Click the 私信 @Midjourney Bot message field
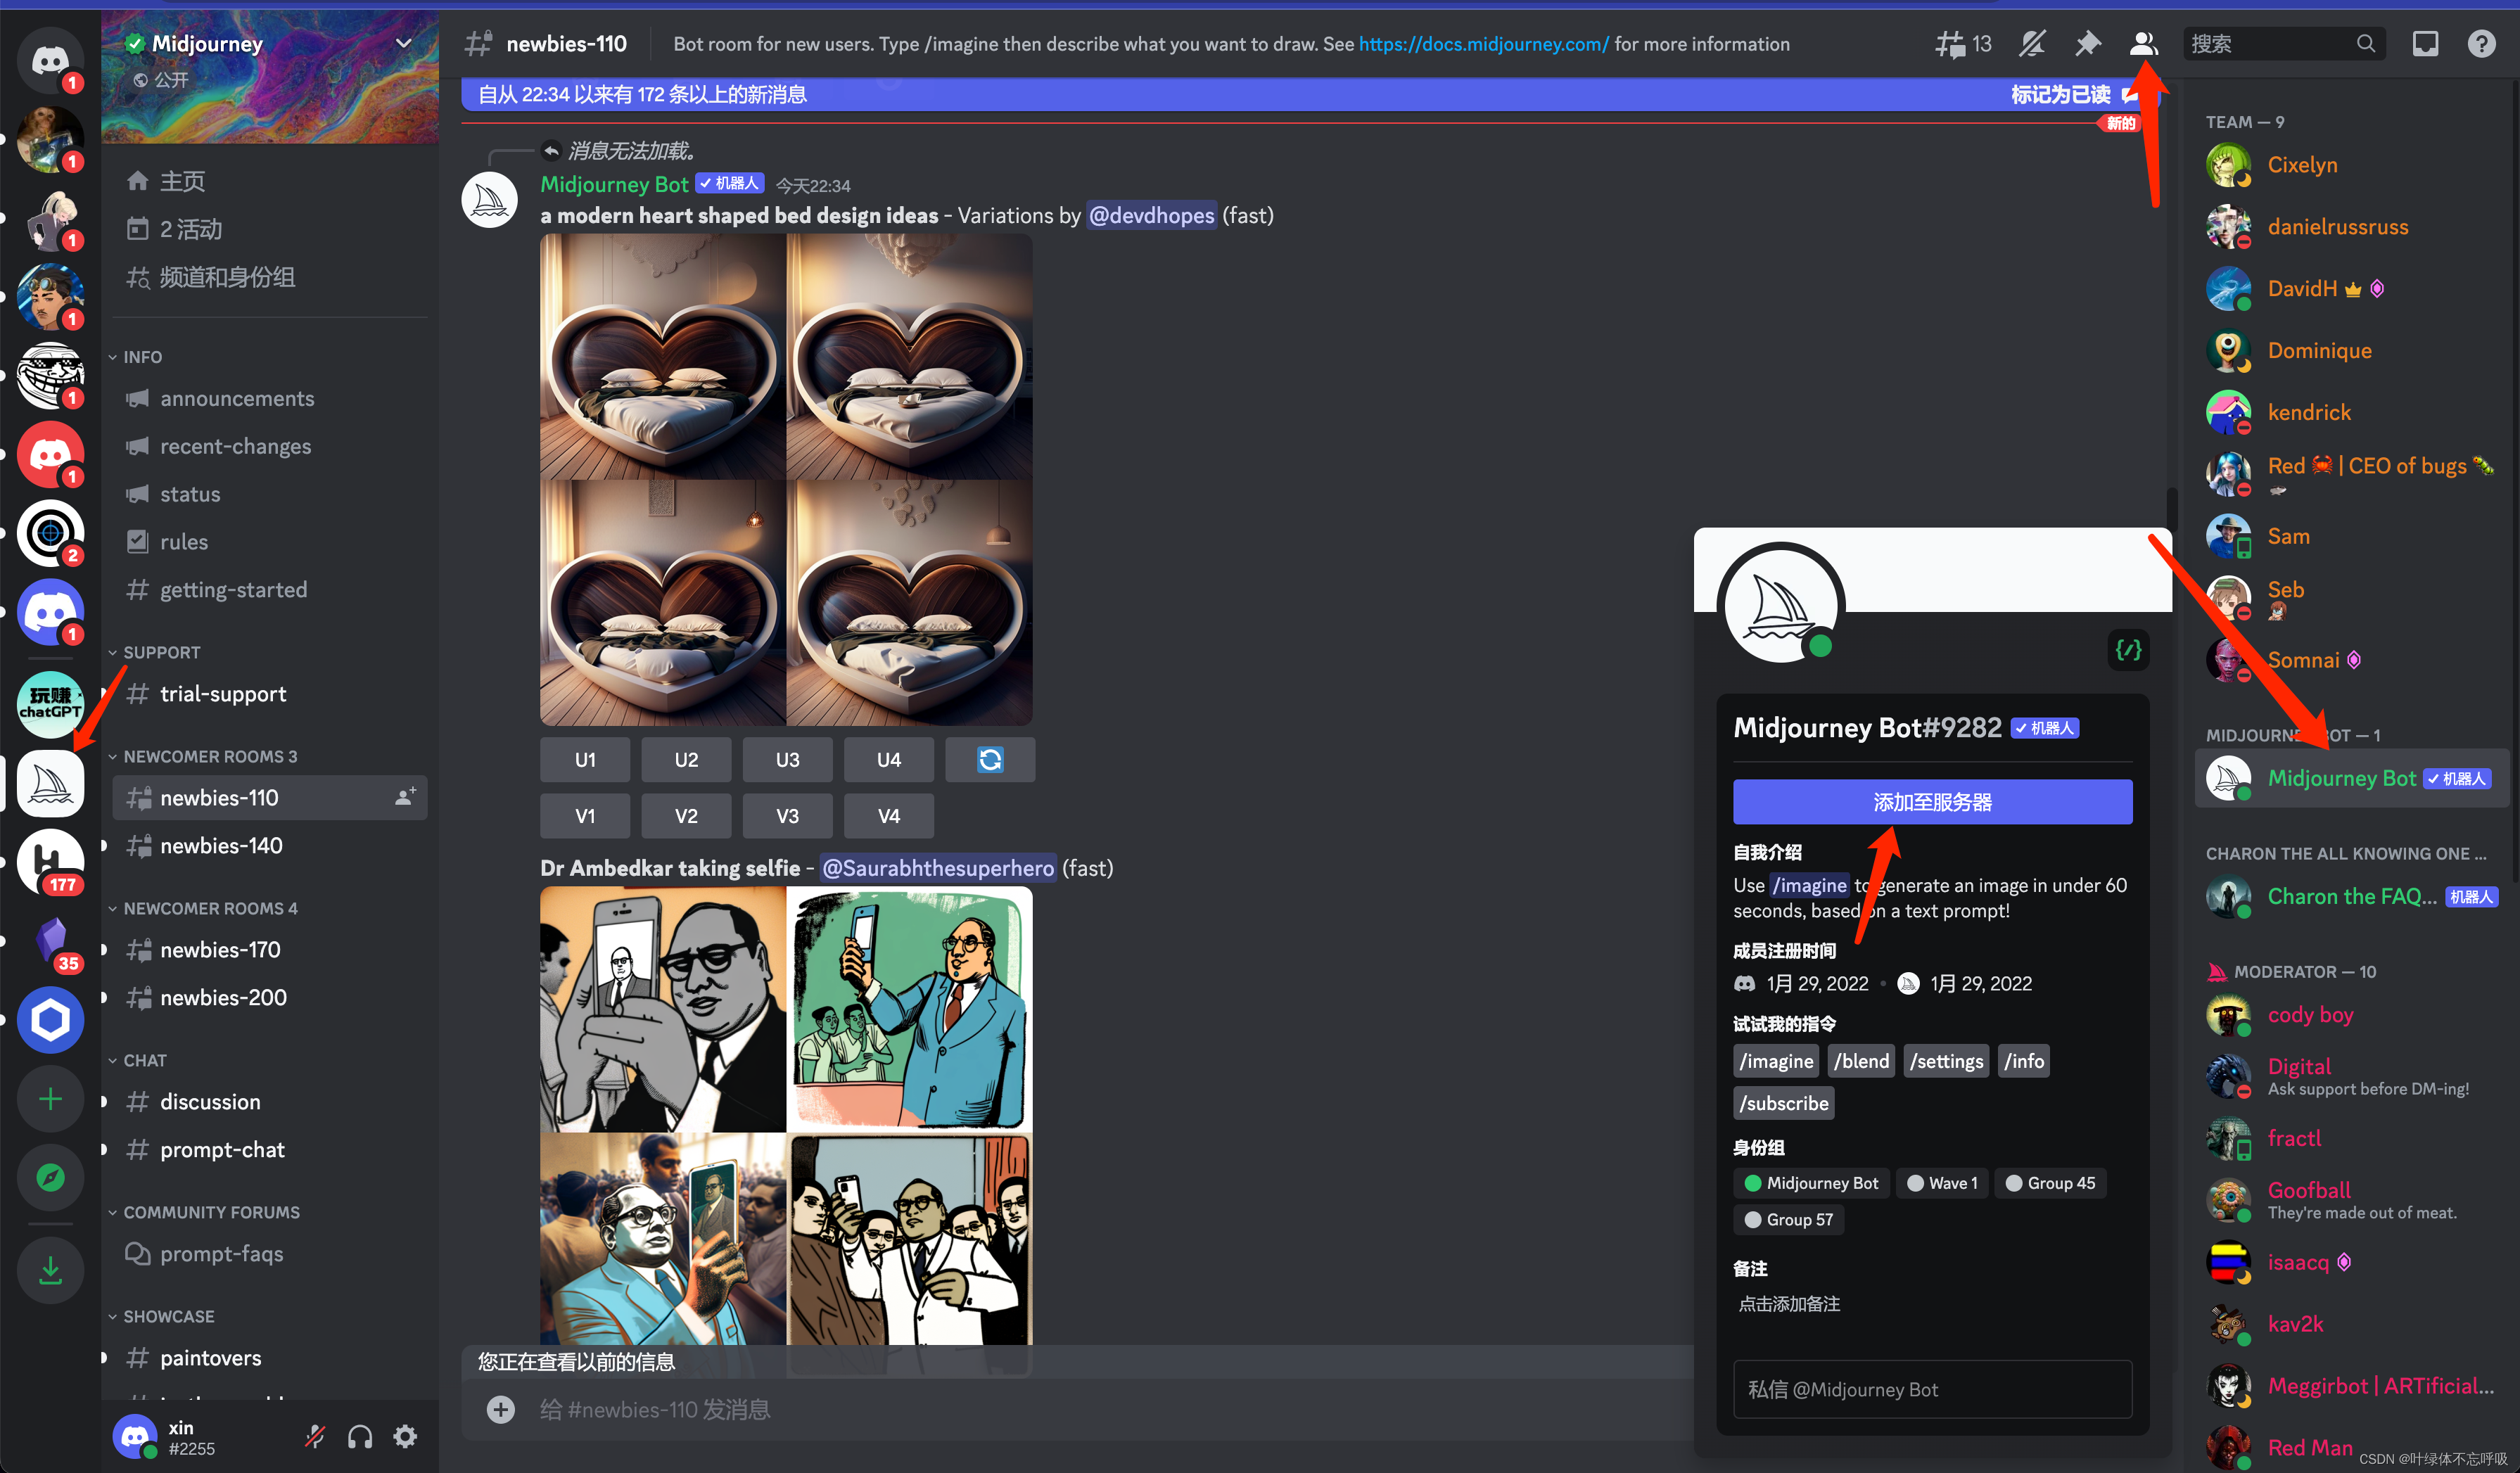This screenshot has height=1473, width=2520. point(1932,1389)
